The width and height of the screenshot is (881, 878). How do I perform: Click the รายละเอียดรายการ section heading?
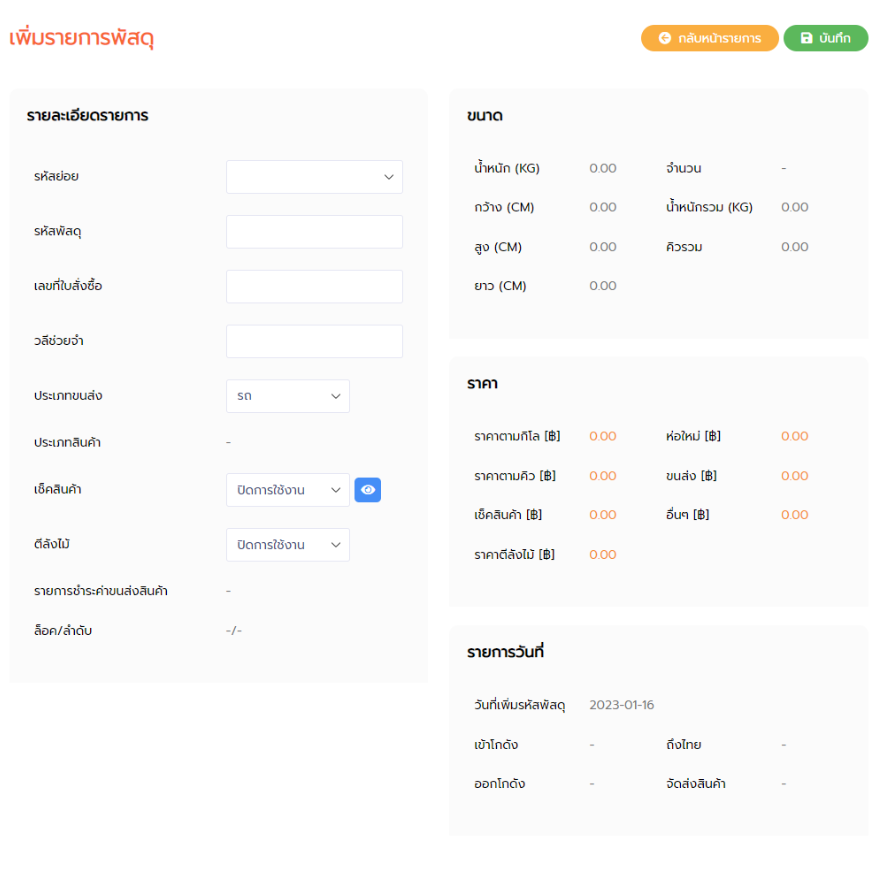tap(87, 116)
